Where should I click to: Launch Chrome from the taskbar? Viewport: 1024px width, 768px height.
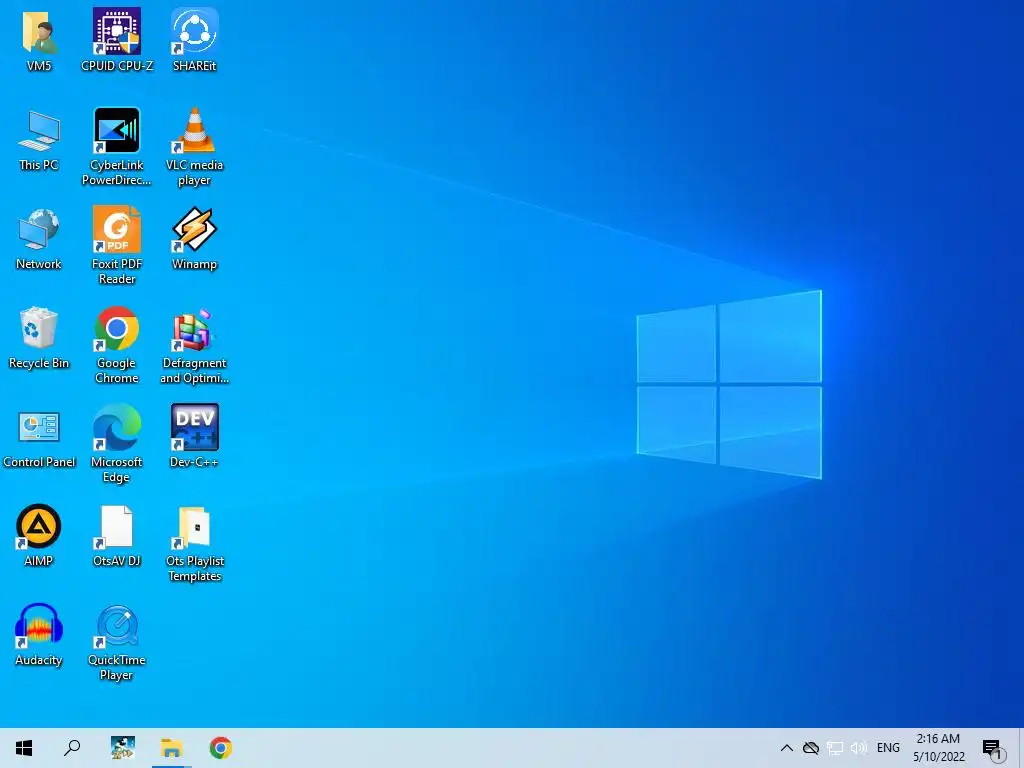[x=221, y=748]
